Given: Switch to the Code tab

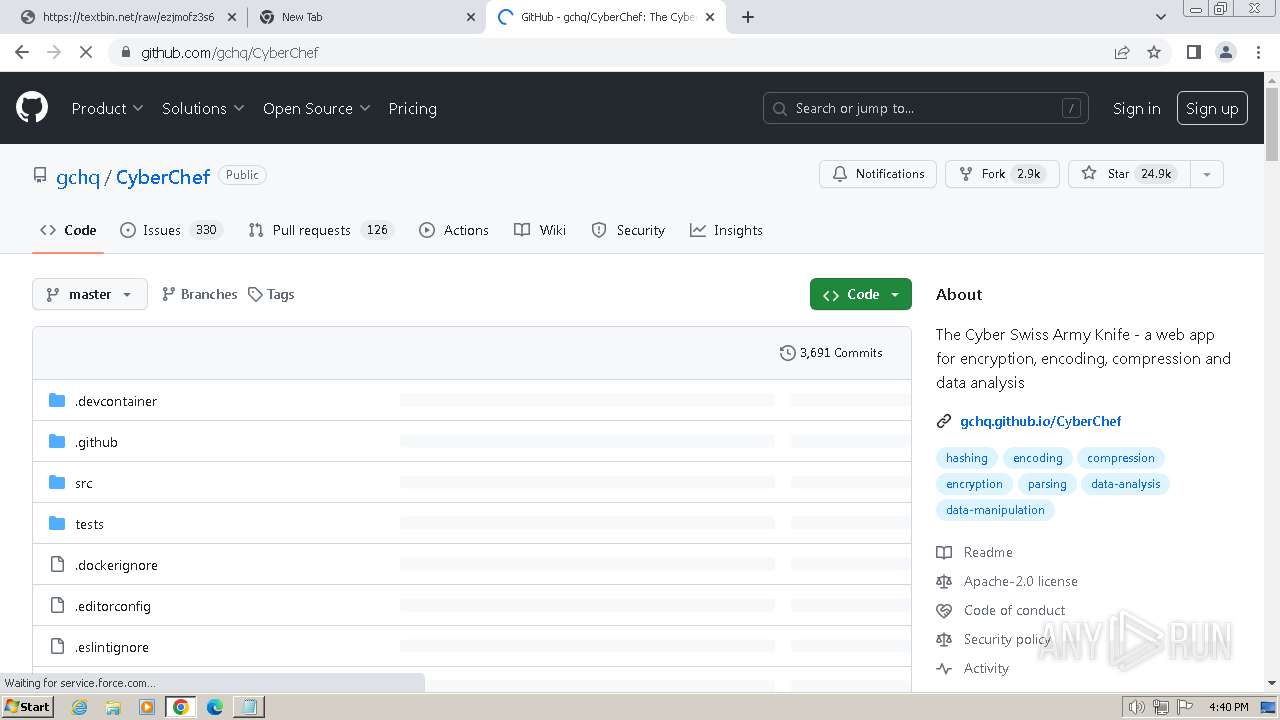Looking at the screenshot, I should (x=68, y=230).
